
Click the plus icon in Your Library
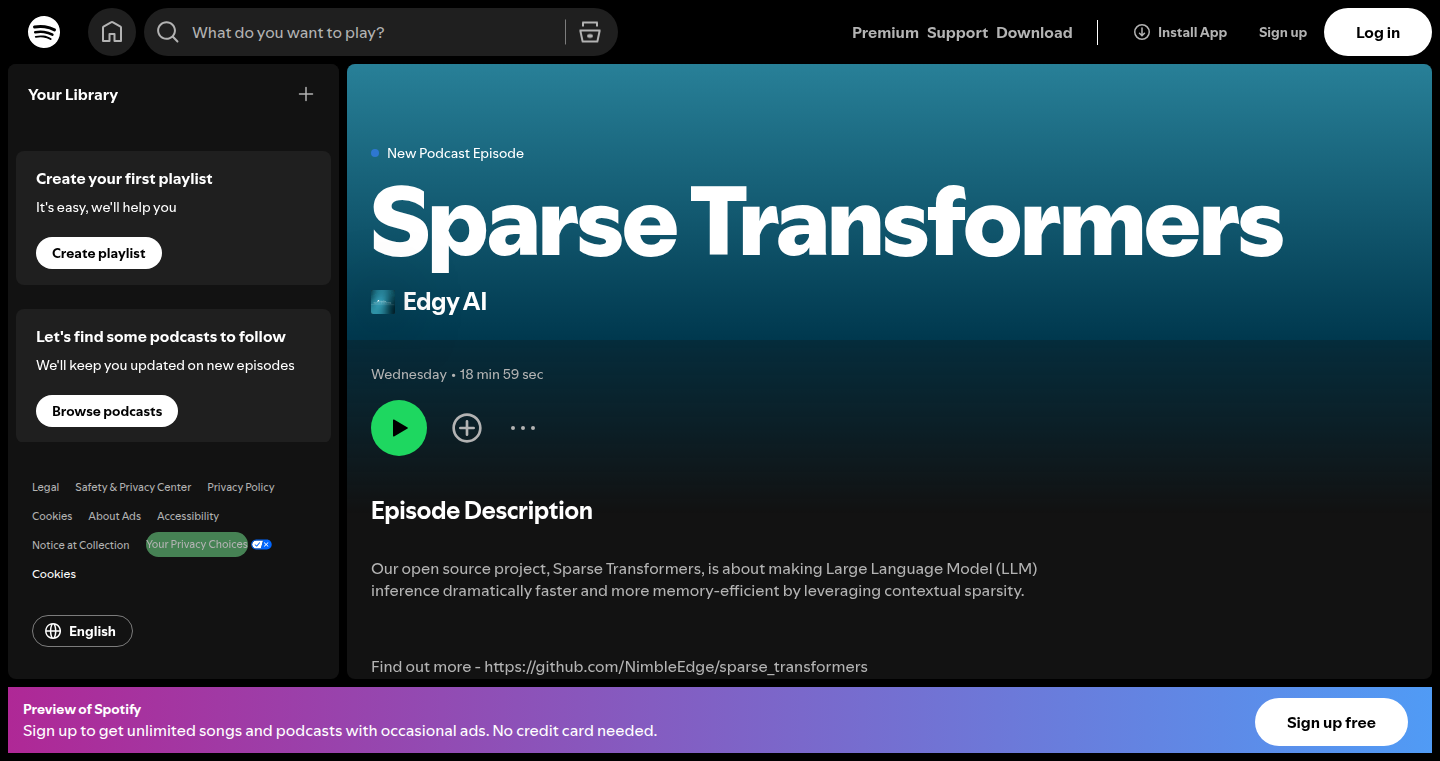tap(306, 94)
